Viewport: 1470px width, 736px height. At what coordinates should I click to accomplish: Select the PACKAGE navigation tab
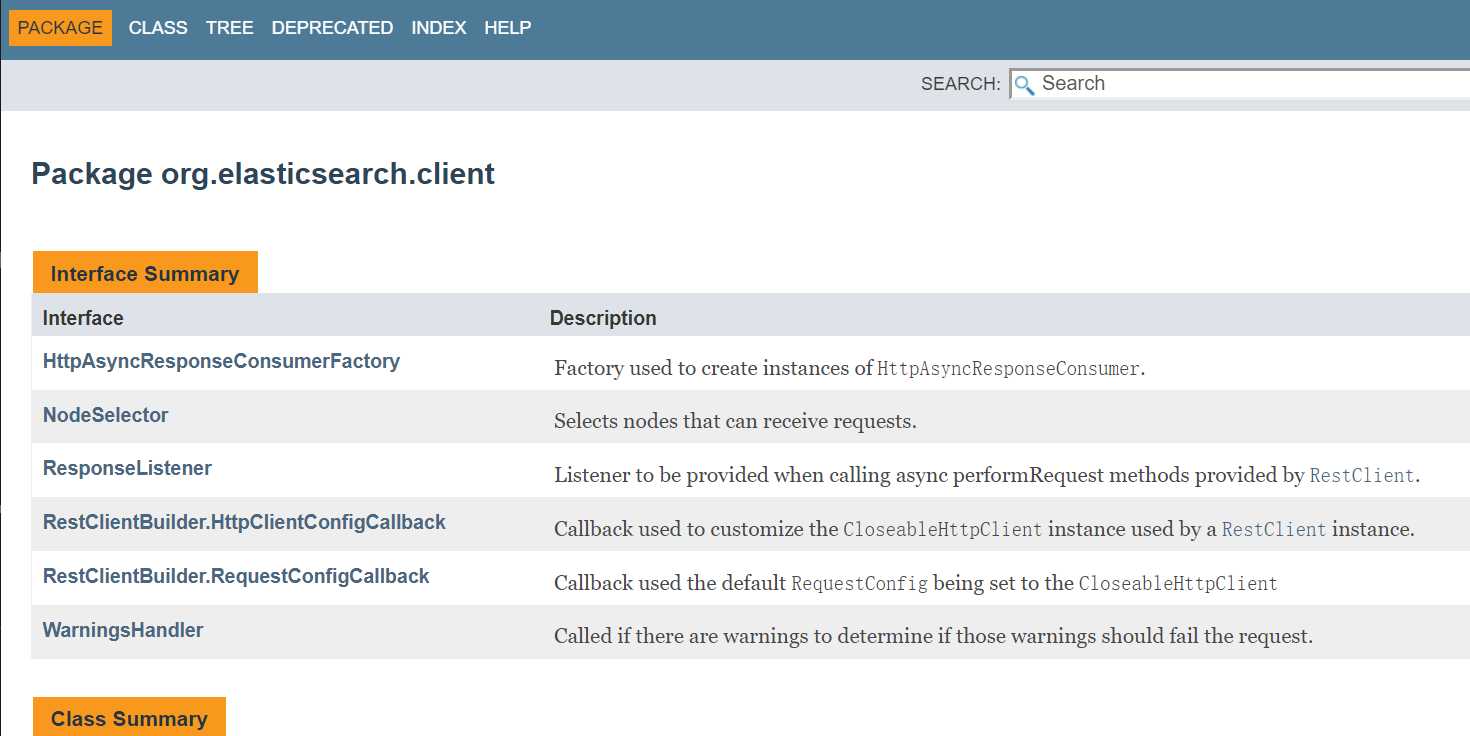pos(60,28)
